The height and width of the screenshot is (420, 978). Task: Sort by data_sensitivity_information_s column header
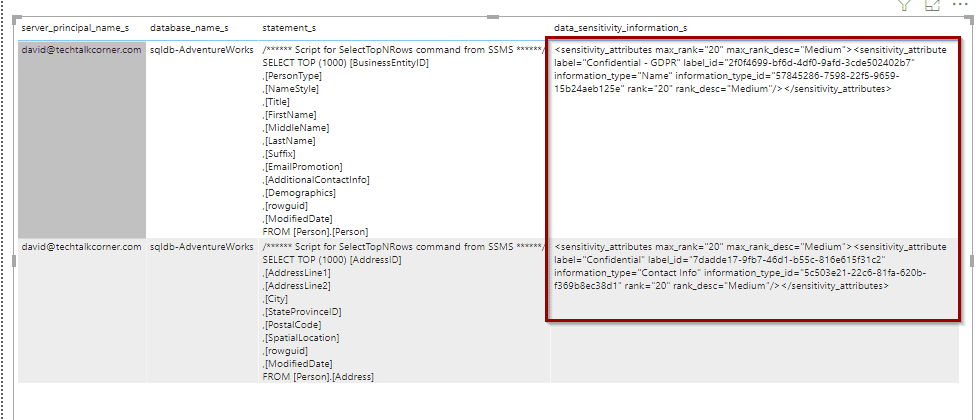(621, 28)
